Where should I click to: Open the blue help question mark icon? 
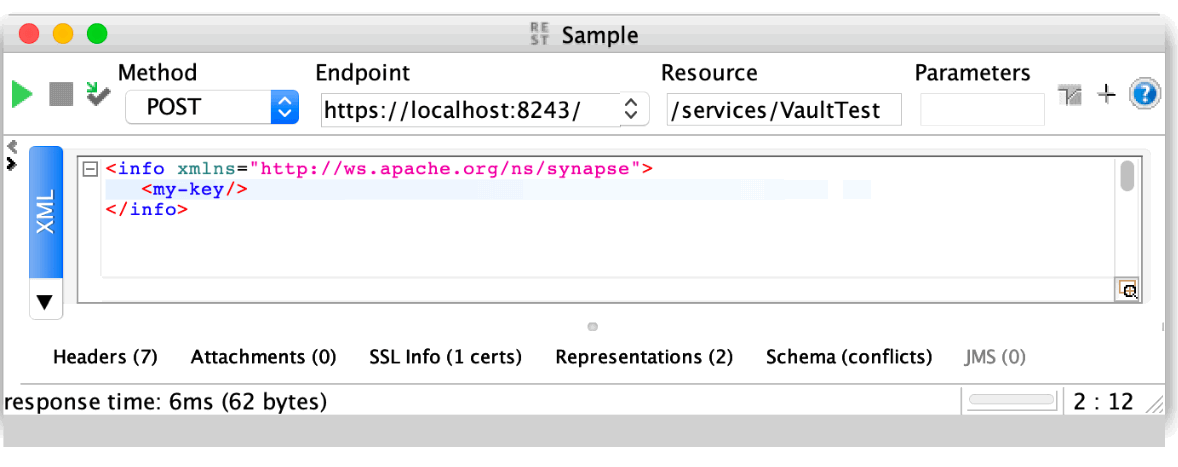point(1144,95)
